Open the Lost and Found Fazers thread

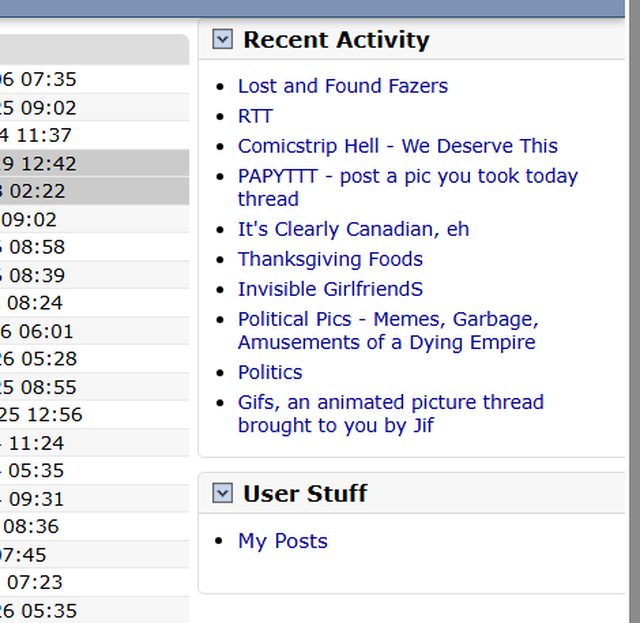[x=342, y=86]
